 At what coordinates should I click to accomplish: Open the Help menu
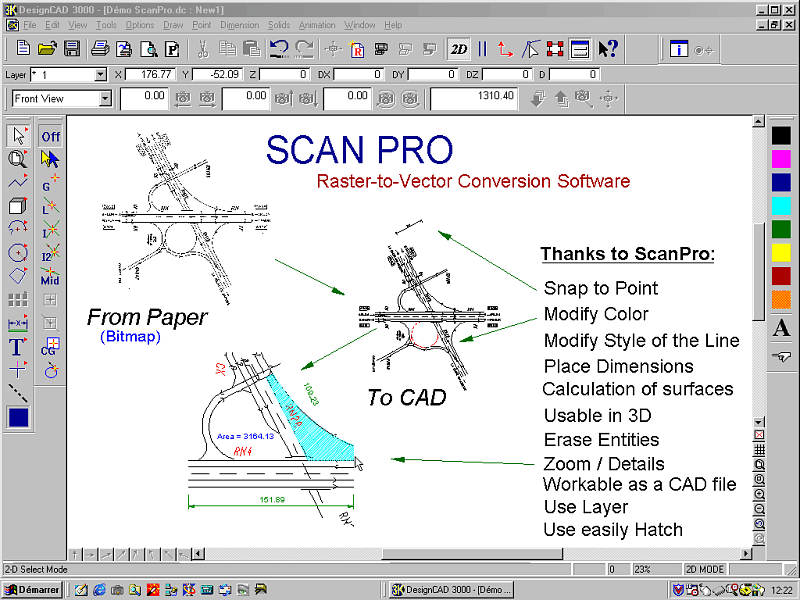click(393, 24)
